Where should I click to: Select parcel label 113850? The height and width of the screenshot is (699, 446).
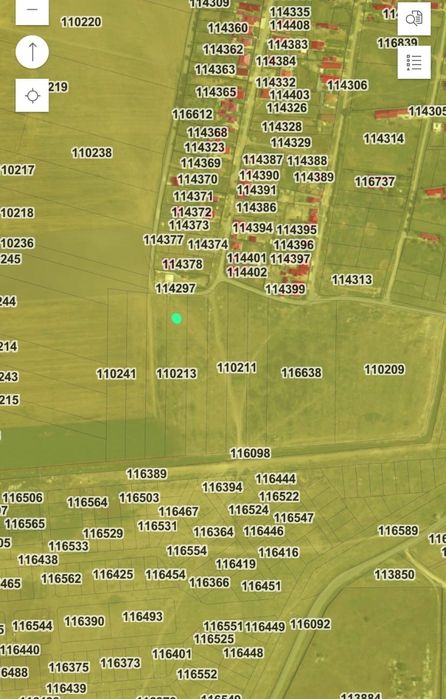tap(395, 575)
